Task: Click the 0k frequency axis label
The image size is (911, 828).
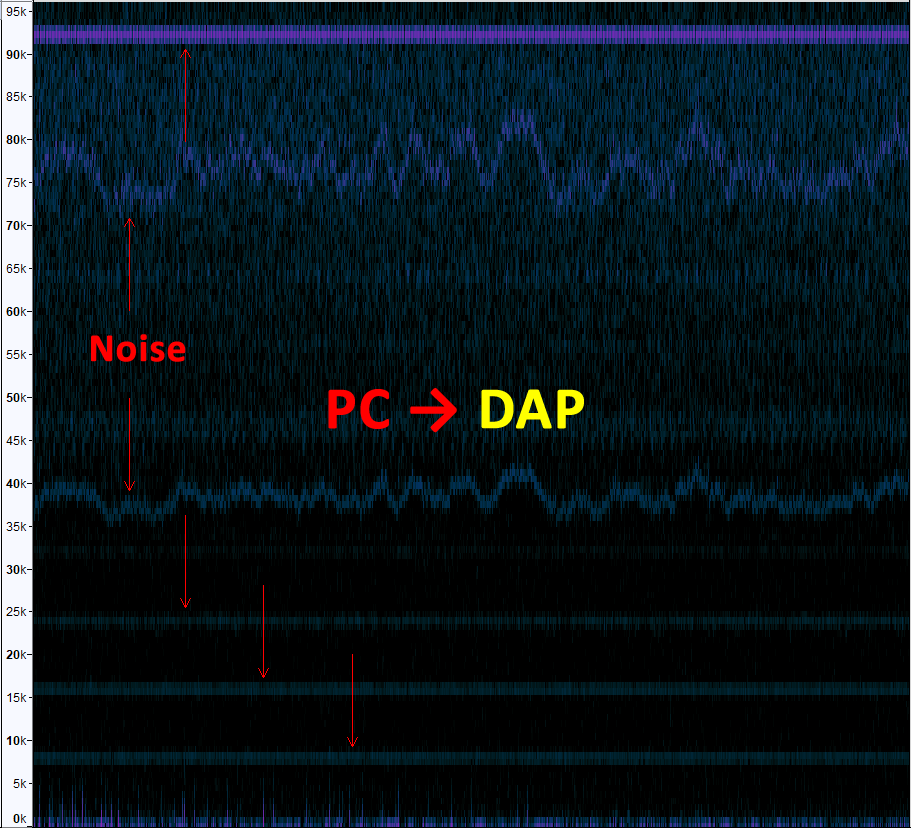Action: click(x=19, y=818)
